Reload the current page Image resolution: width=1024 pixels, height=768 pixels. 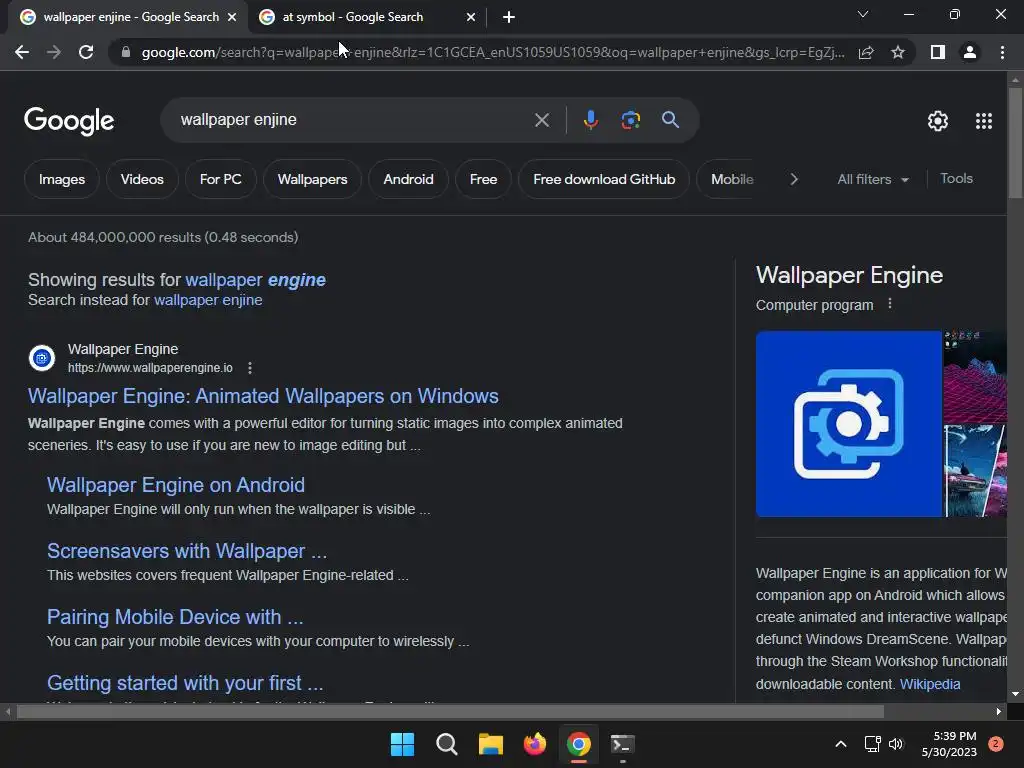86,52
